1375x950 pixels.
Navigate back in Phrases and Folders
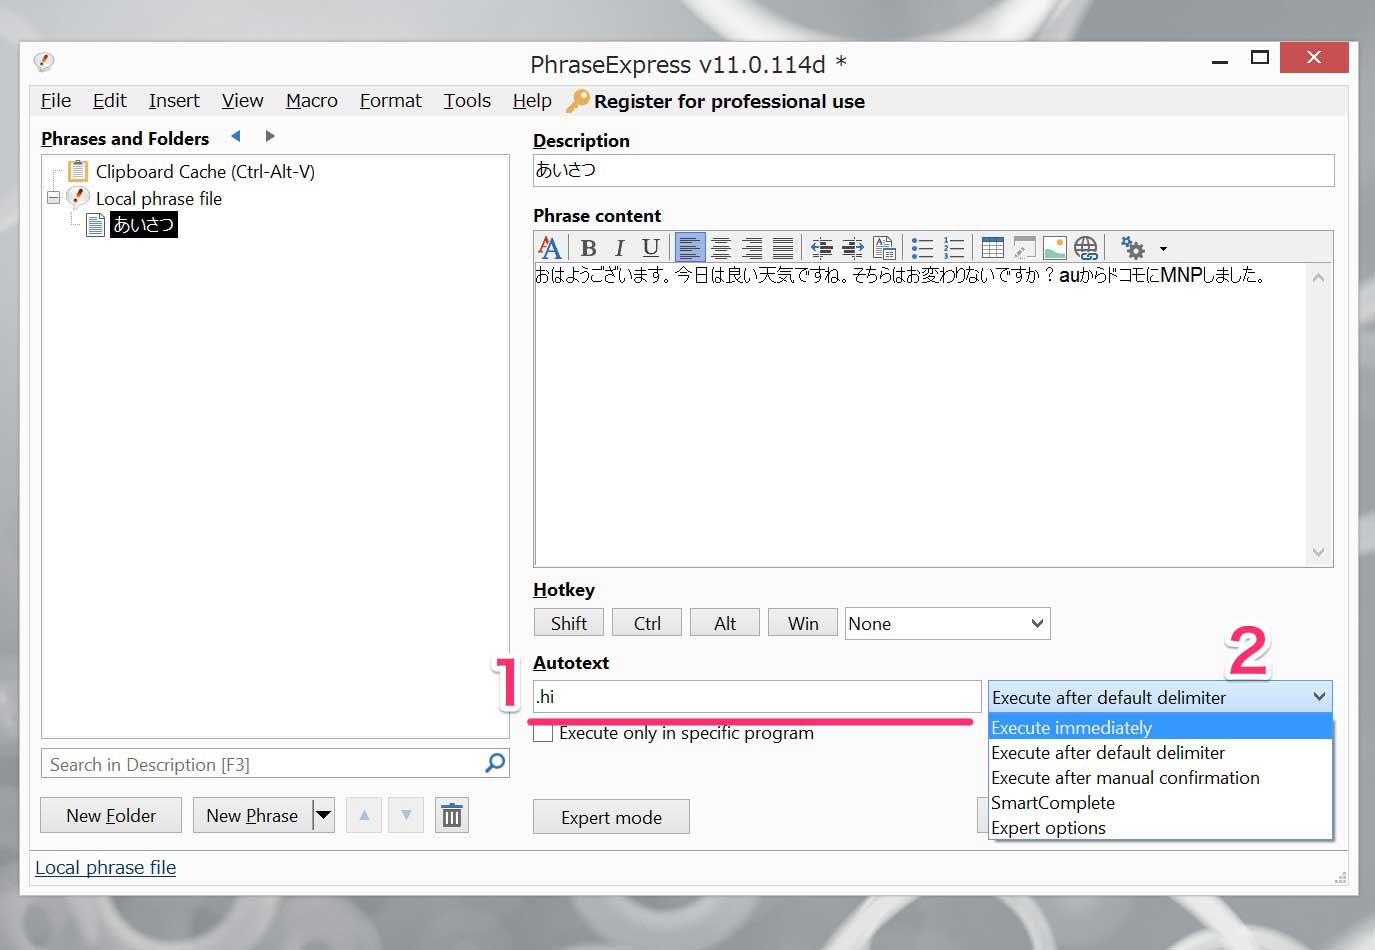pos(236,136)
